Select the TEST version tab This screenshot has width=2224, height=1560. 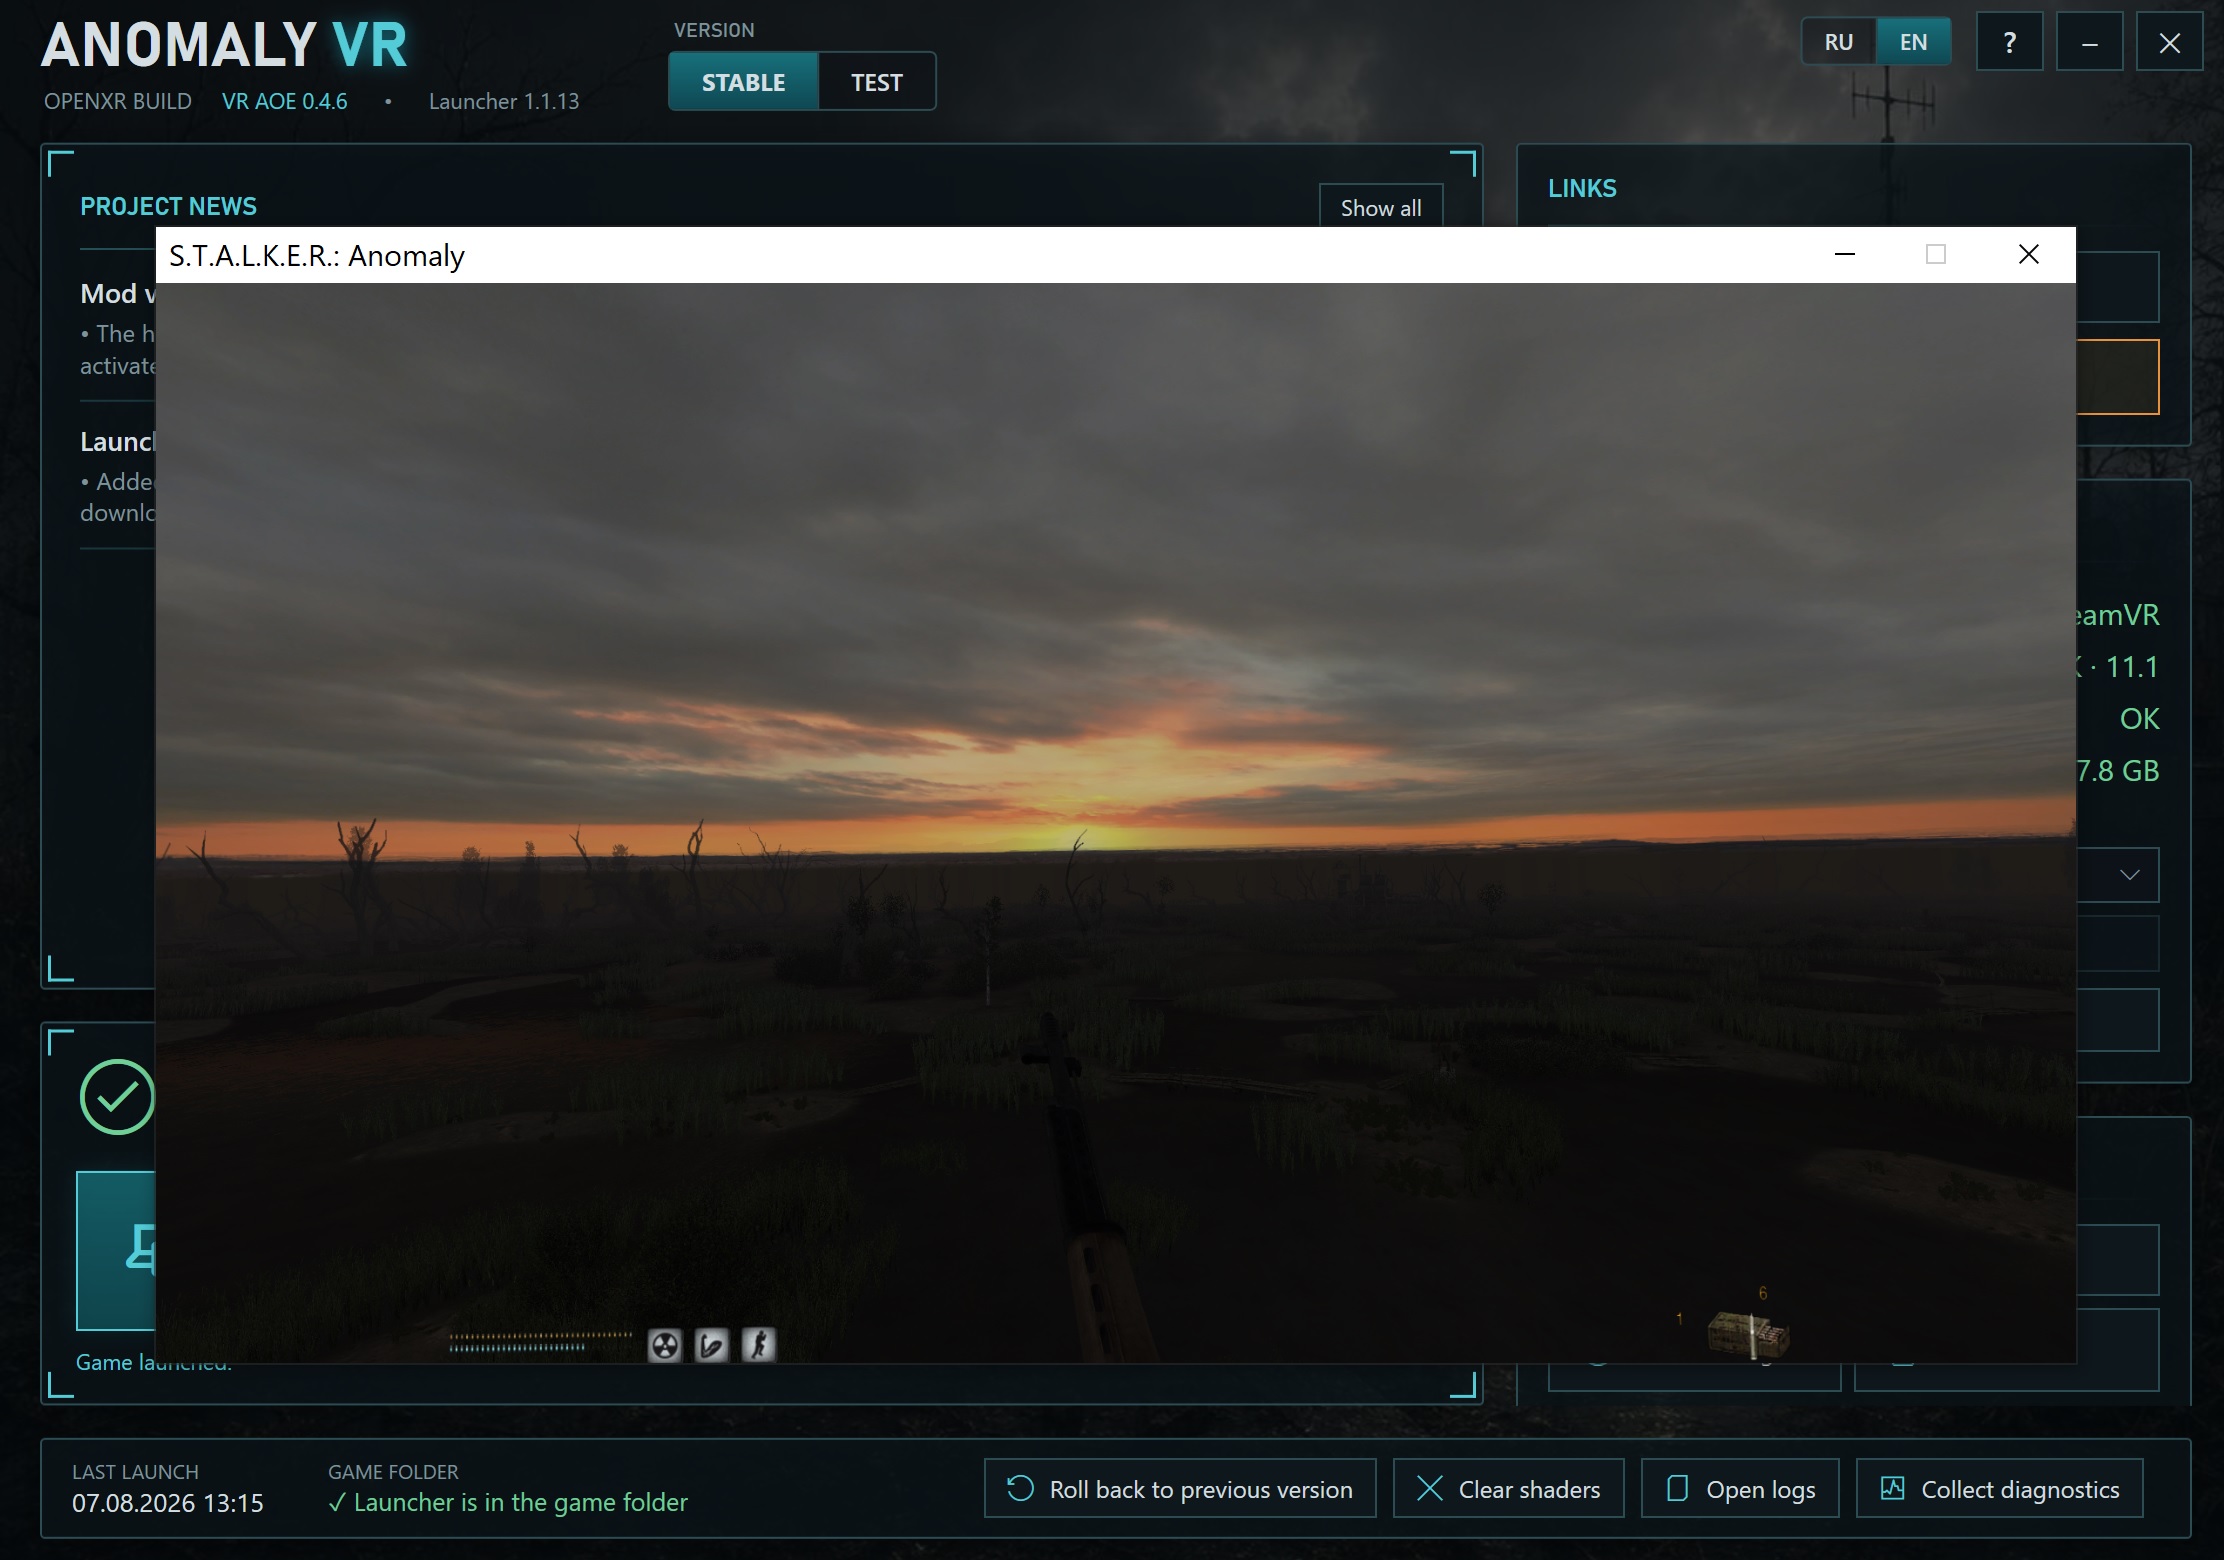(877, 82)
